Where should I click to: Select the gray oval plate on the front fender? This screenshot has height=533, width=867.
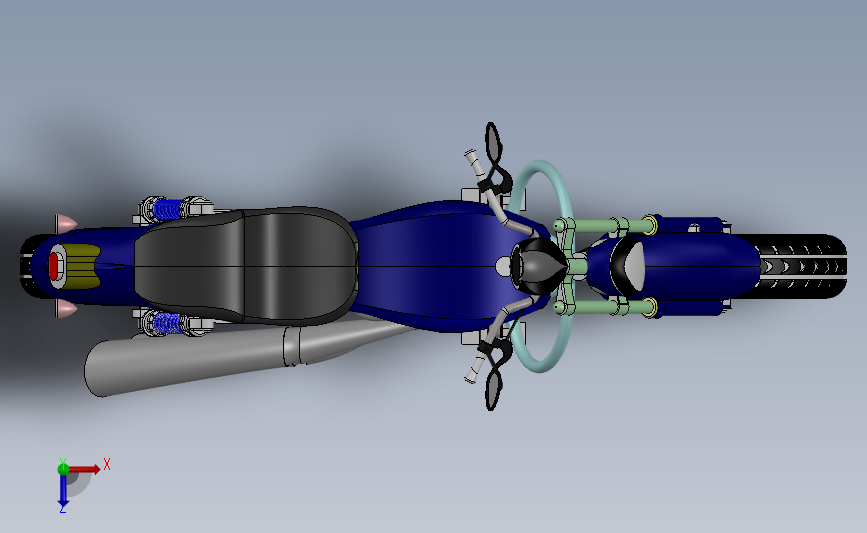(x=634, y=266)
